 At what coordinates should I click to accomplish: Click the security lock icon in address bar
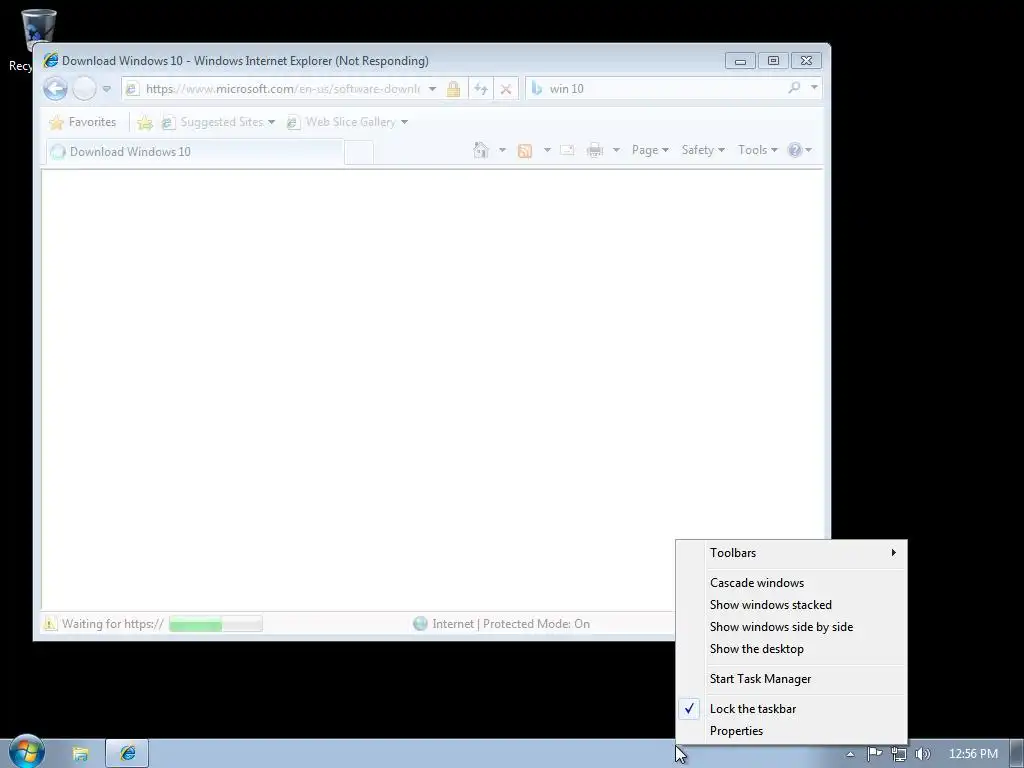tap(453, 89)
